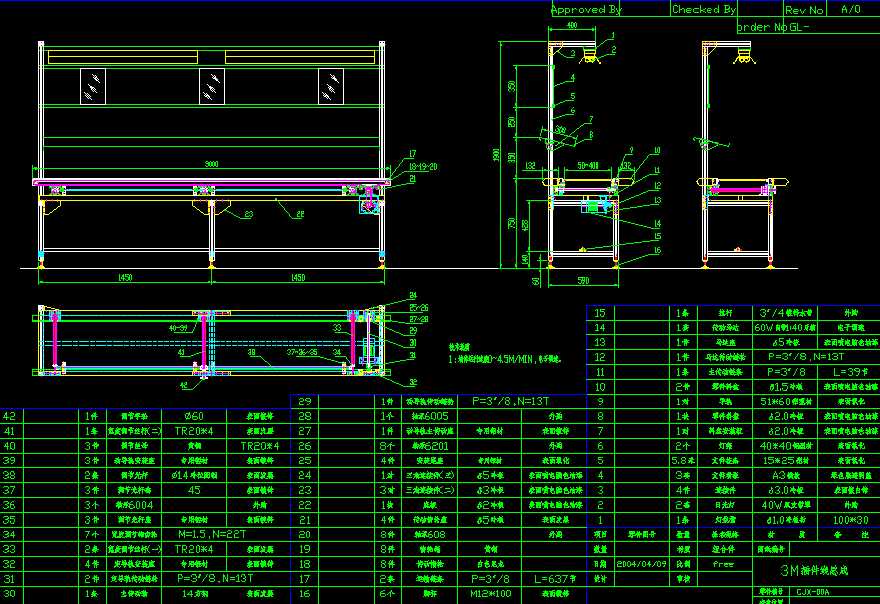This screenshot has height=604, width=880.
Task: Click the "order No GL-" text
Action: click(773, 27)
